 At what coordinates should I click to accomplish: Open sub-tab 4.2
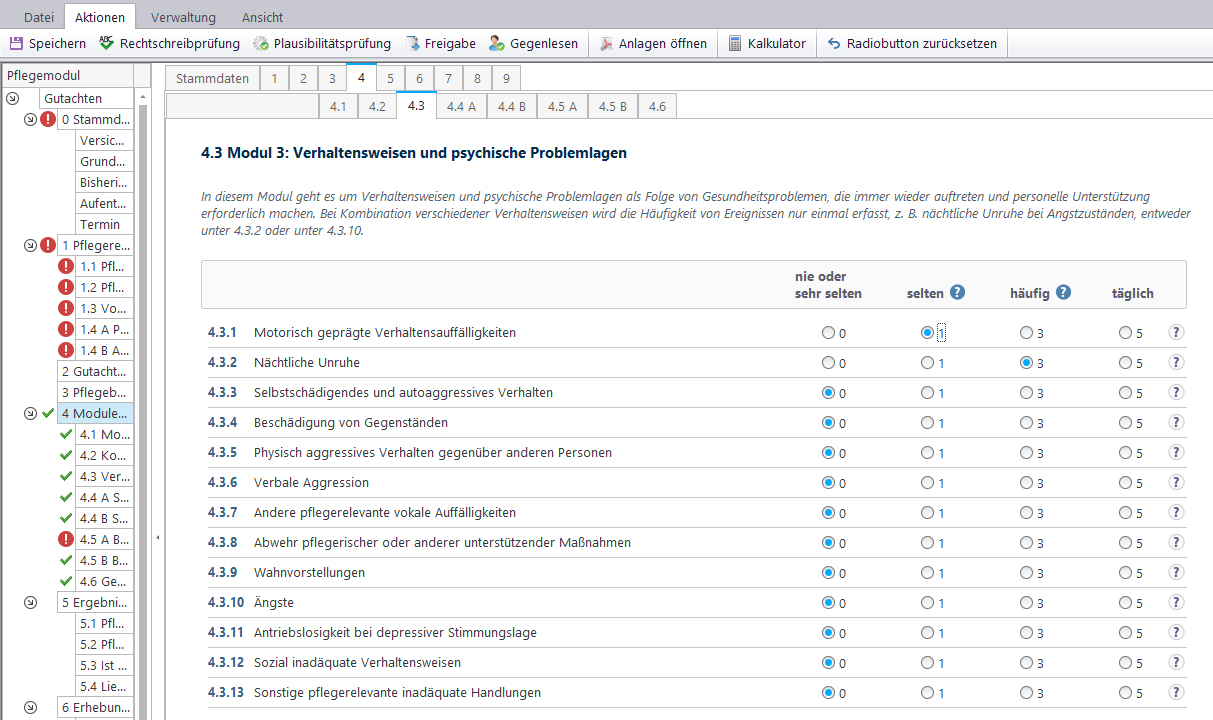pyautogui.click(x=377, y=106)
